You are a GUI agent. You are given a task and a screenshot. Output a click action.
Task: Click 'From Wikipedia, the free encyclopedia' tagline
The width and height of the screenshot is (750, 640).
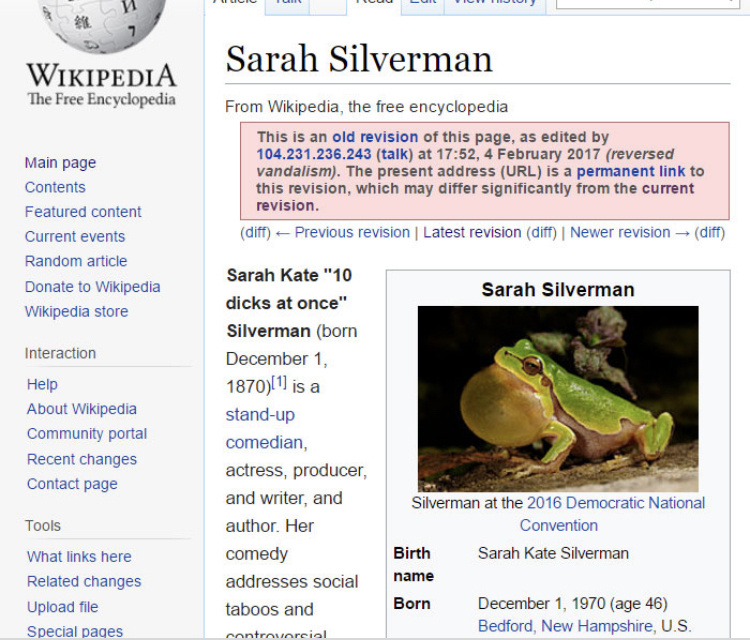pyautogui.click(x=366, y=107)
